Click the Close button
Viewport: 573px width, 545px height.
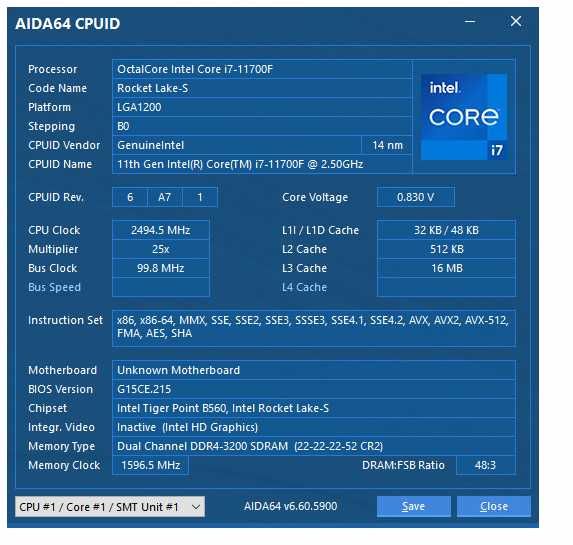pos(494,506)
